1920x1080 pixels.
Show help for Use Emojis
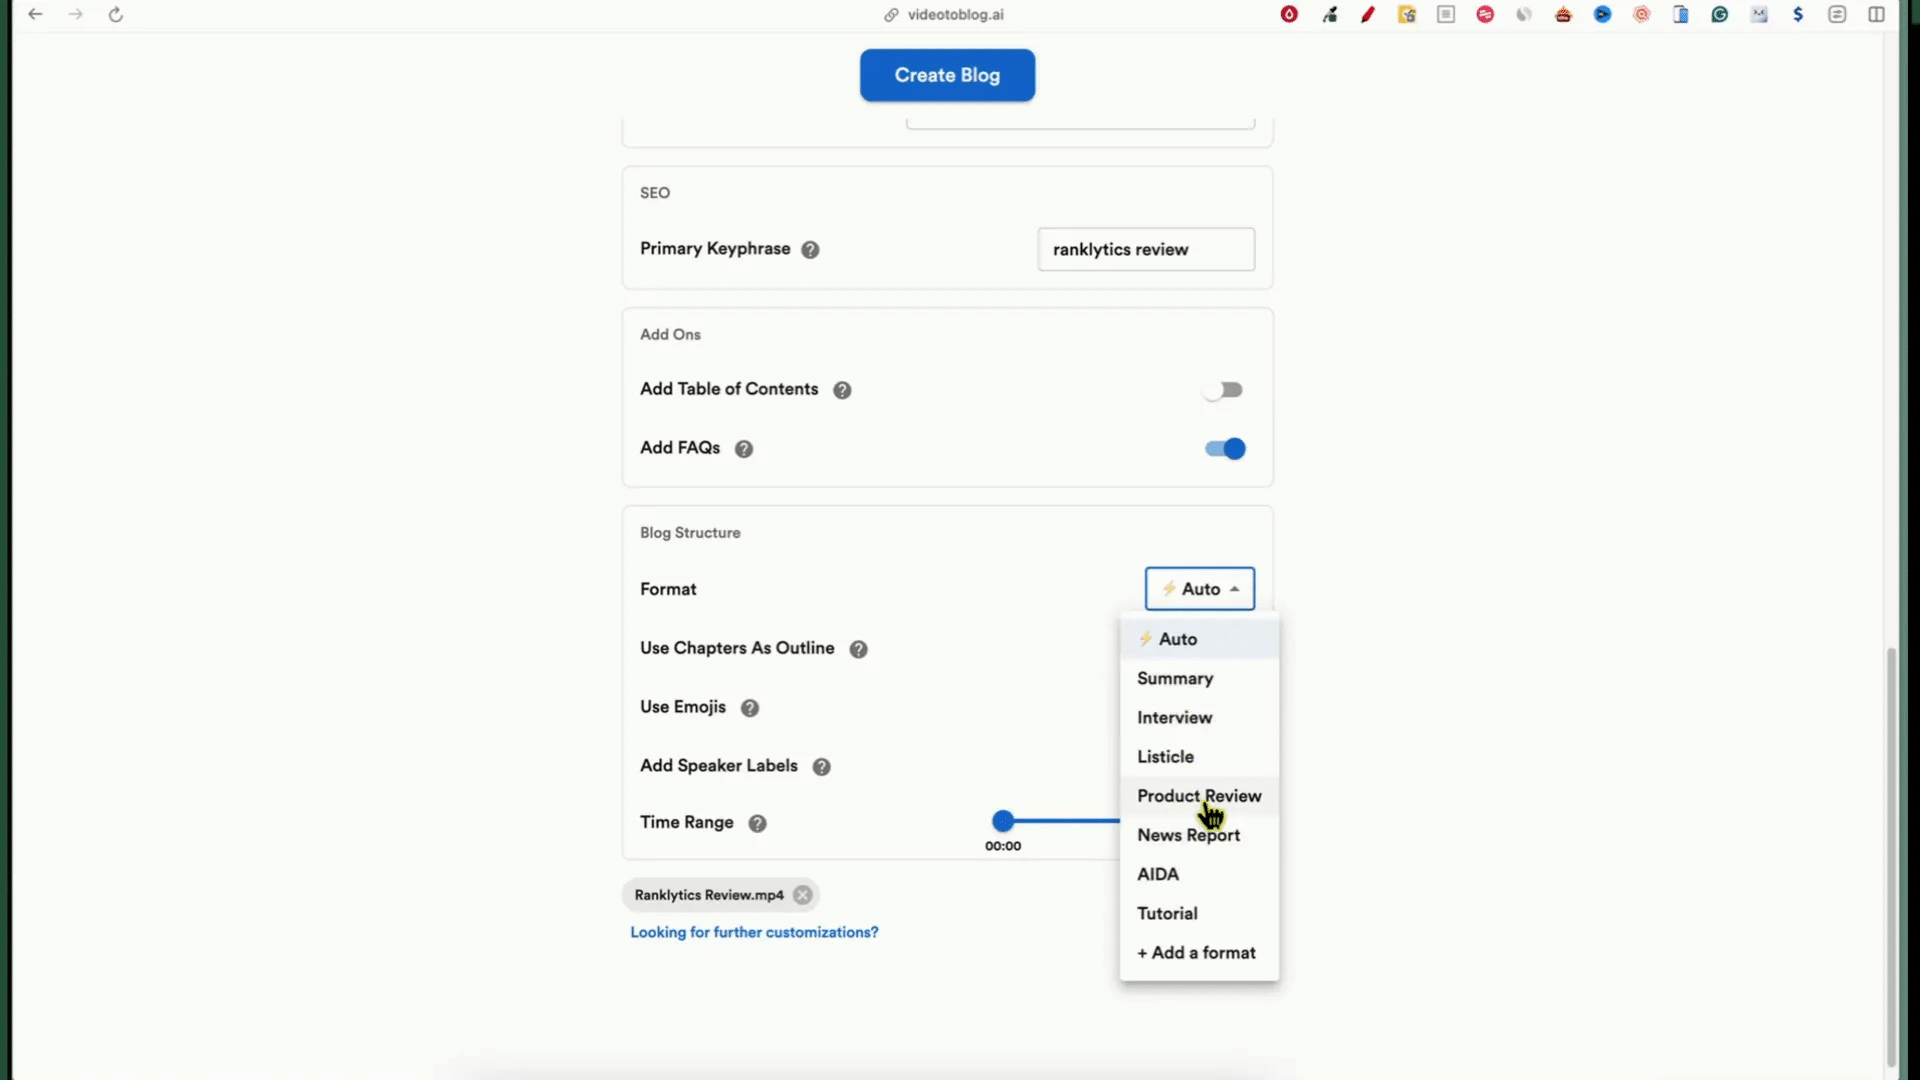pos(750,708)
